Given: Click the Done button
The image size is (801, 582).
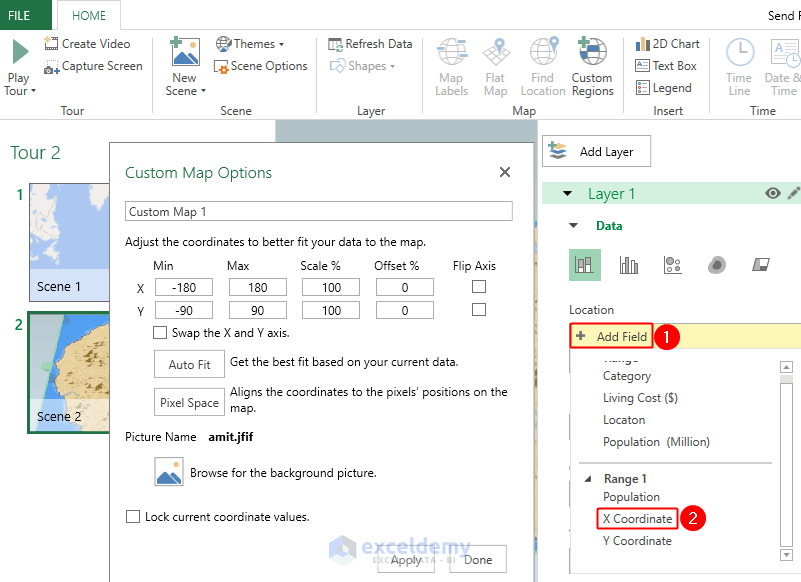Looking at the screenshot, I should (x=478, y=560).
